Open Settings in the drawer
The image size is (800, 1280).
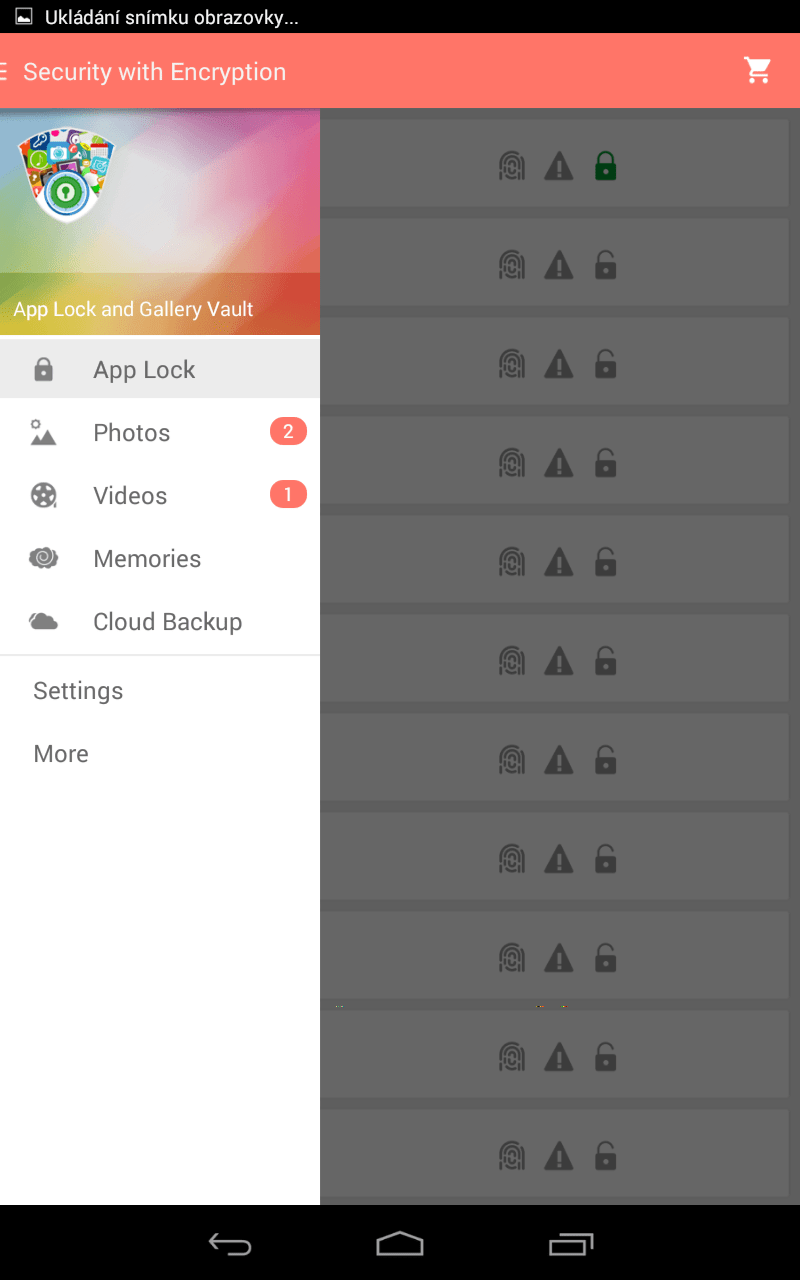pos(160,691)
